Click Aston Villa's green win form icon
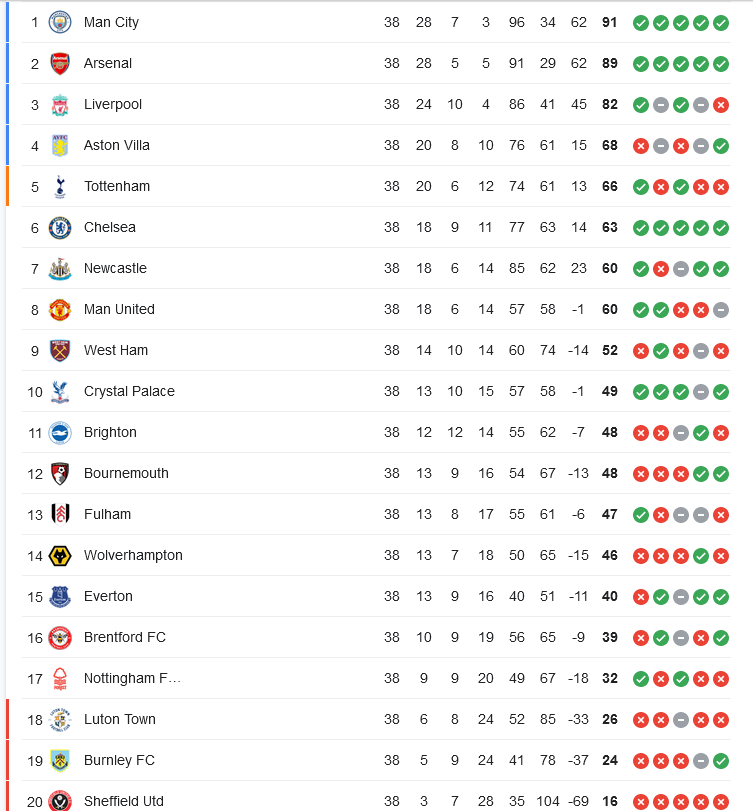The width and height of the screenshot is (753, 811). pyautogui.click(x=720, y=146)
